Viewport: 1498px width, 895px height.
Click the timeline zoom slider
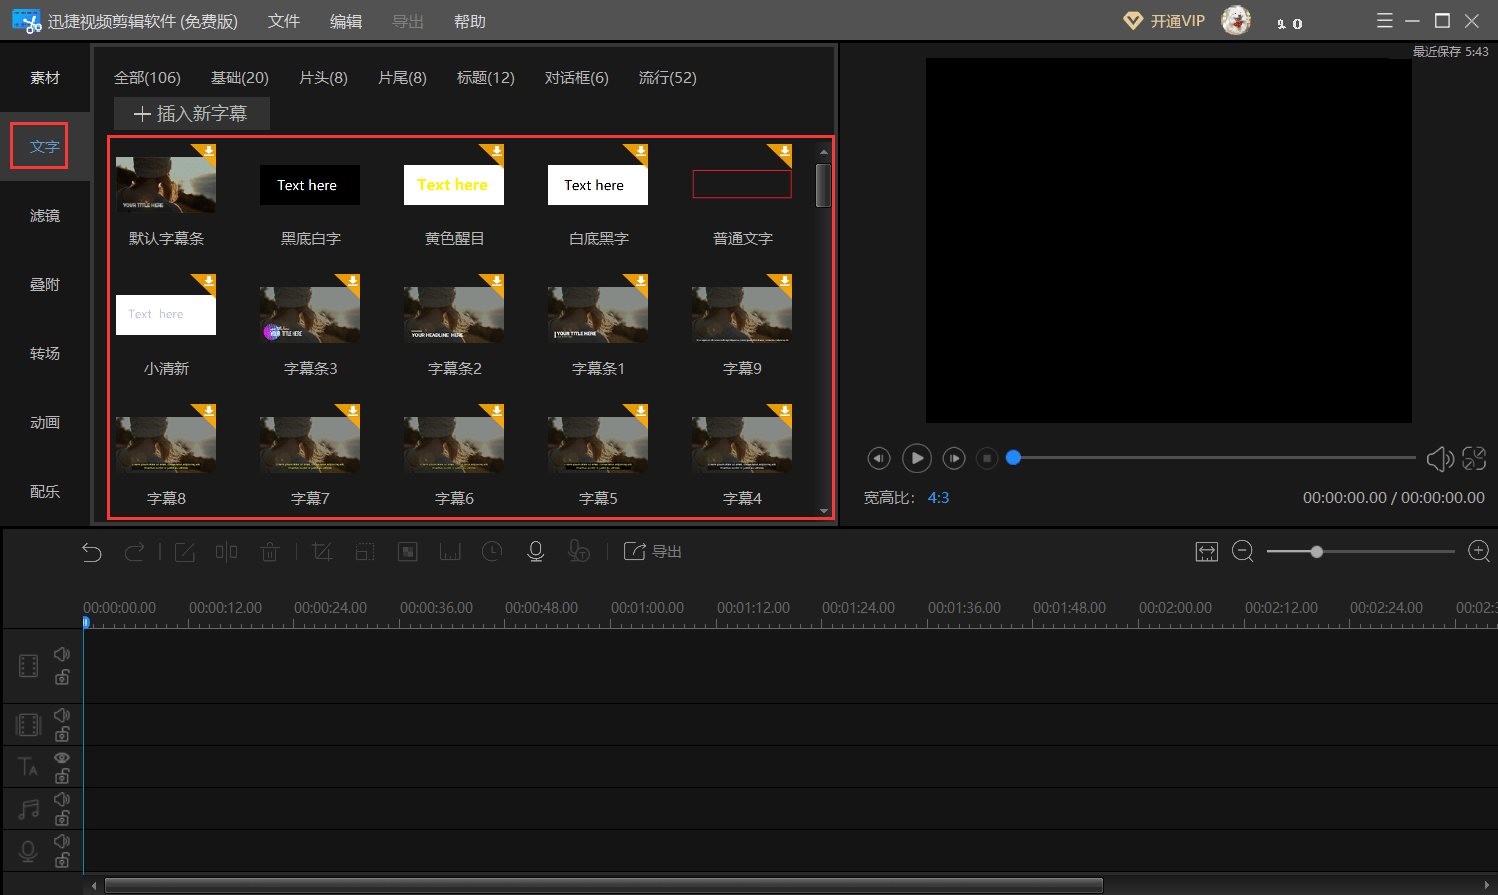click(x=1360, y=552)
